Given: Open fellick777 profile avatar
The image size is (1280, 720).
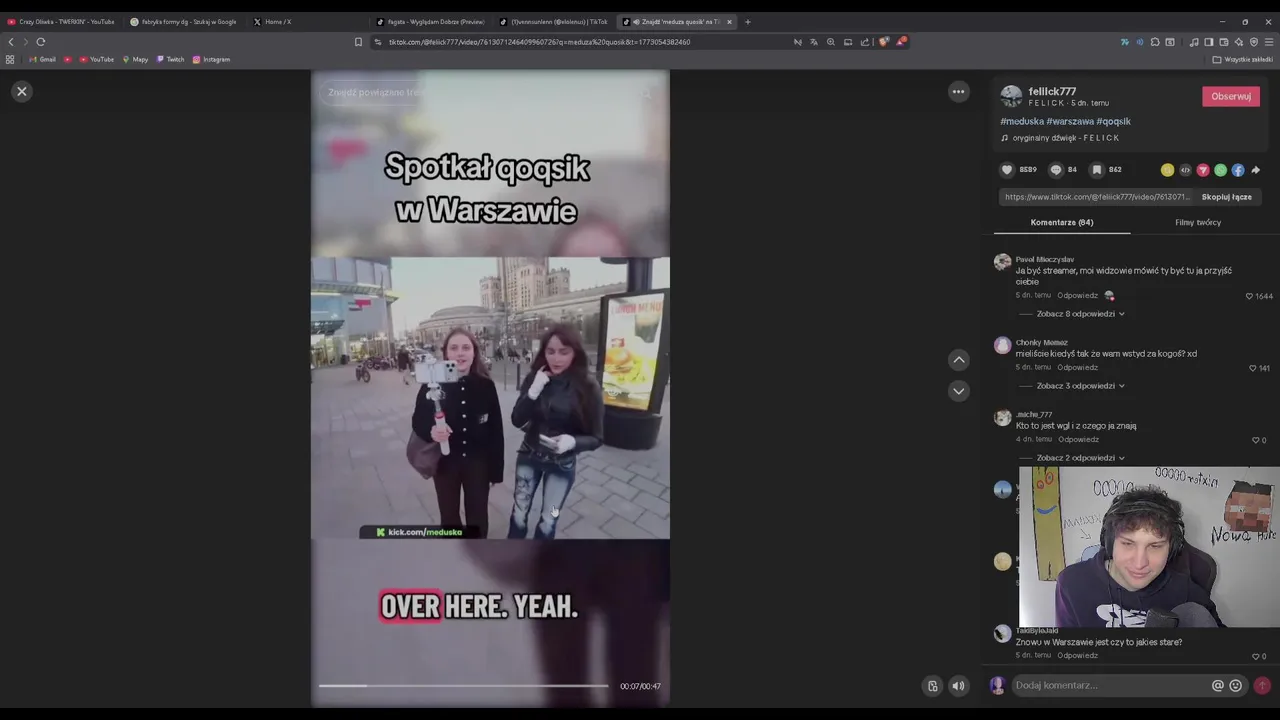Looking at the screenshot, I should [1011, 96].
